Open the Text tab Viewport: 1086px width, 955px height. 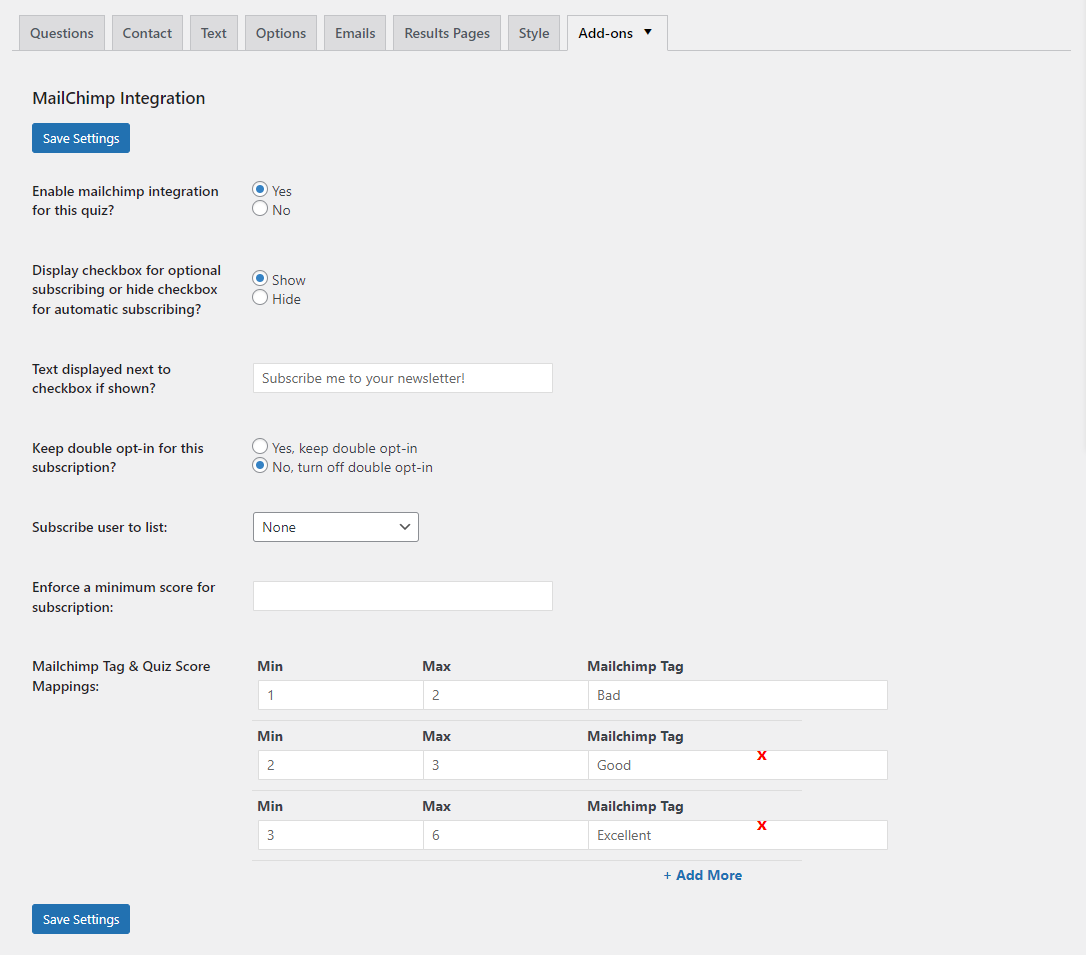pyautogui.click(x=213, y=33)
